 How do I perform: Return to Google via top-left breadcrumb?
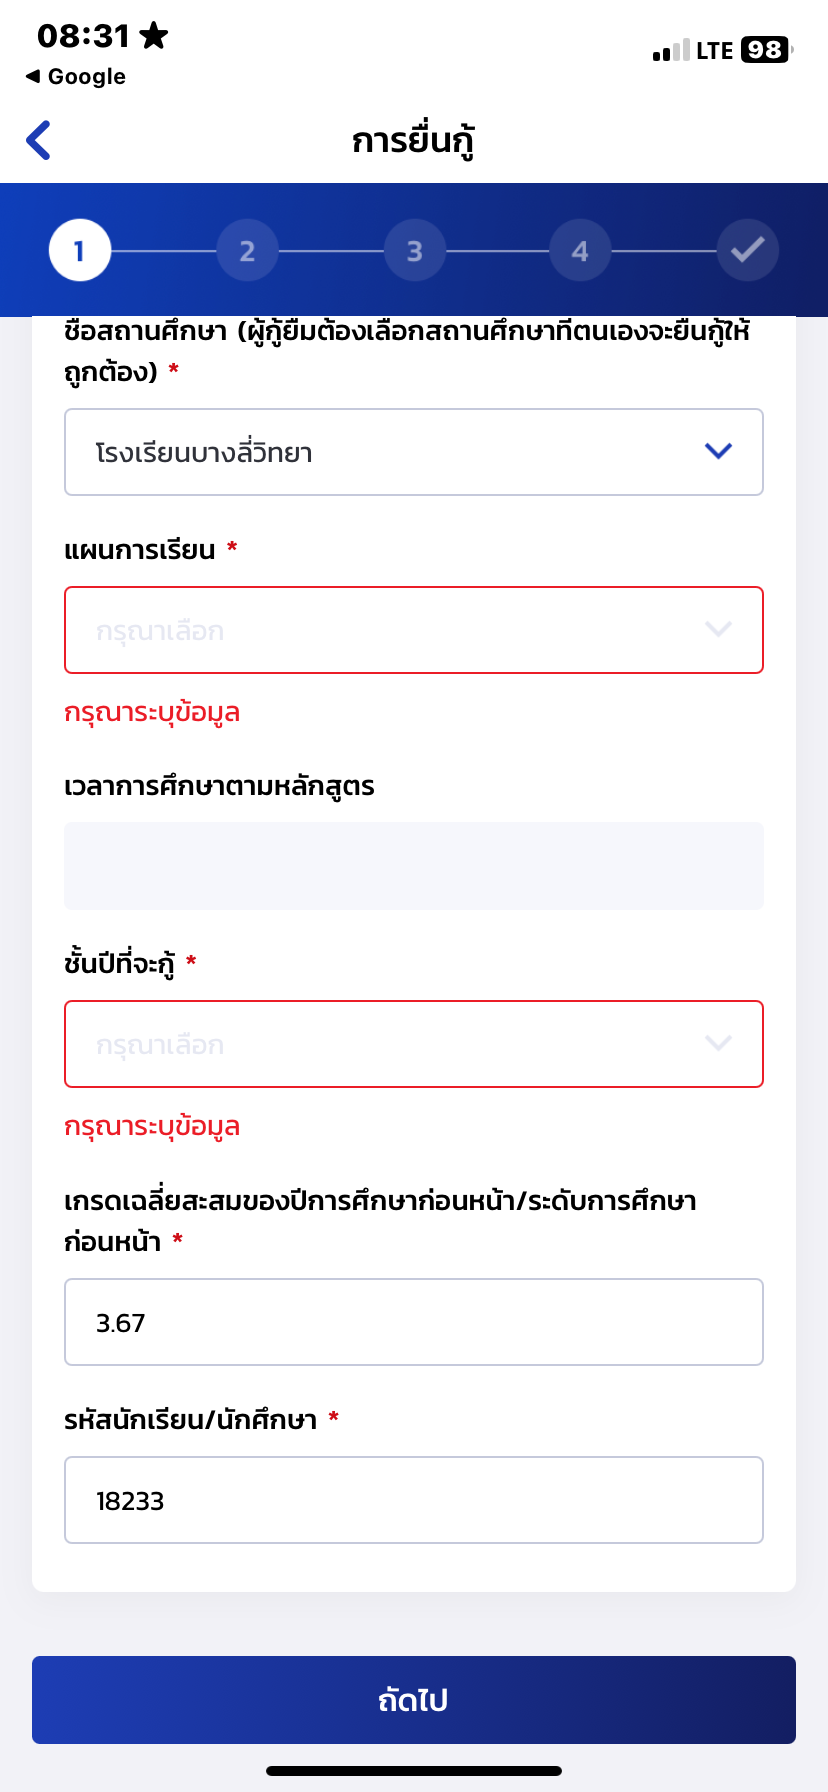click(x=76, y=77)
